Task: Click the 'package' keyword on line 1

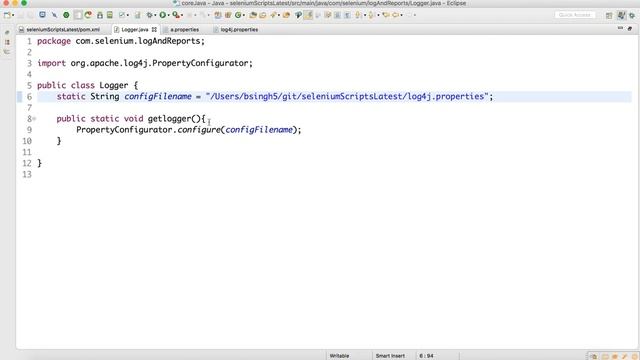Action: point(54,41)
